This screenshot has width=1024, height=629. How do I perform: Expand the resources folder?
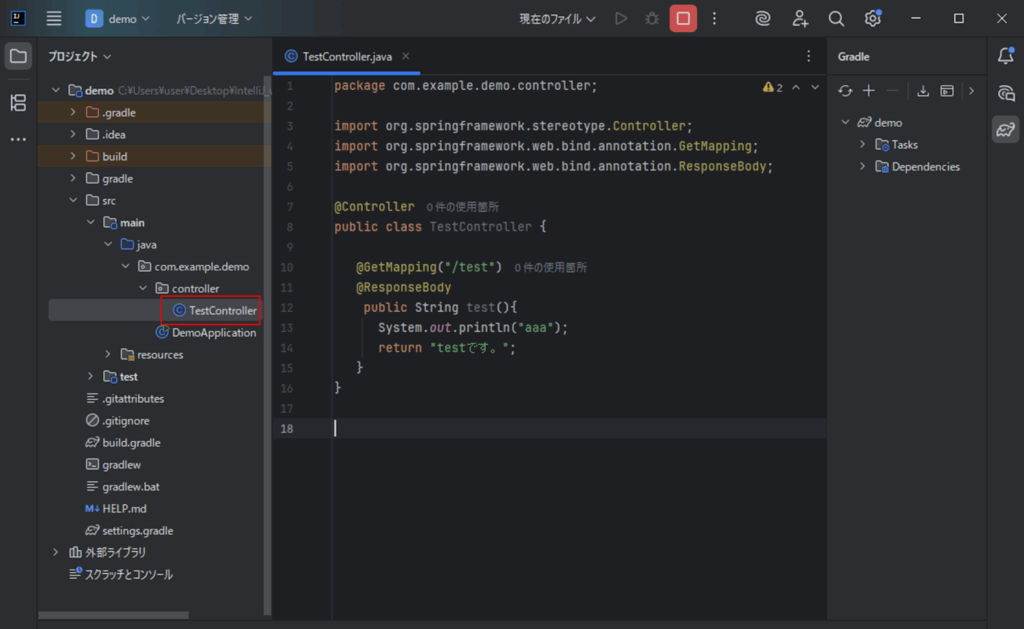click(108, 355)
